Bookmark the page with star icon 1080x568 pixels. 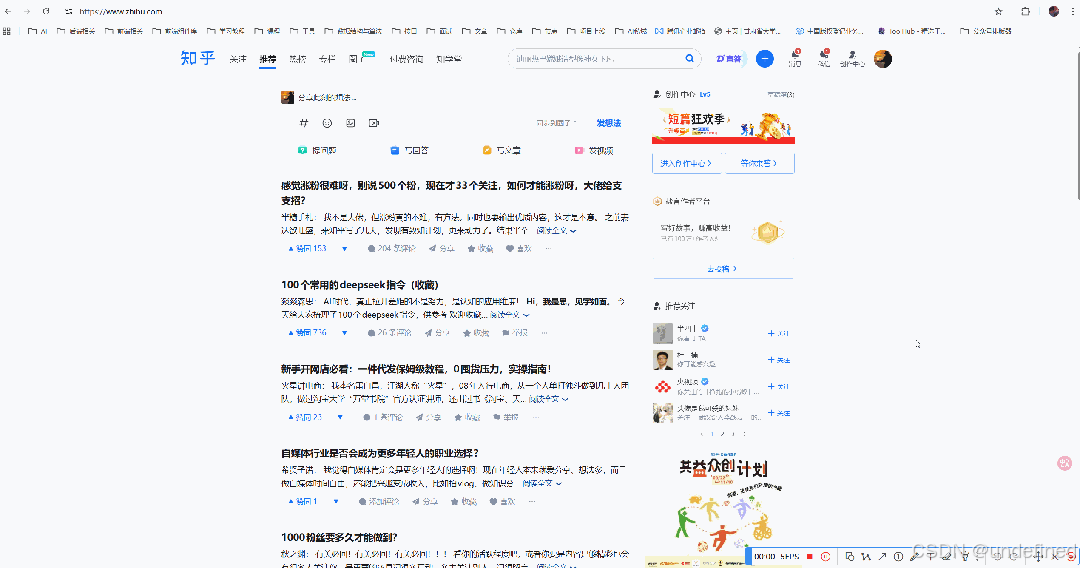click(998, 12)
